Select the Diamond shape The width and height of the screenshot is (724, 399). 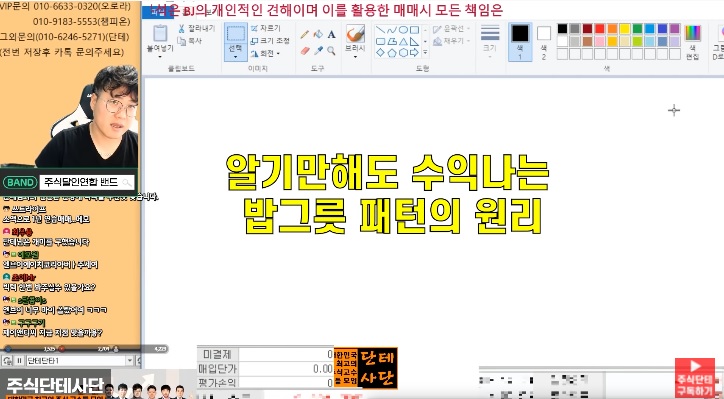coord(380,53)
